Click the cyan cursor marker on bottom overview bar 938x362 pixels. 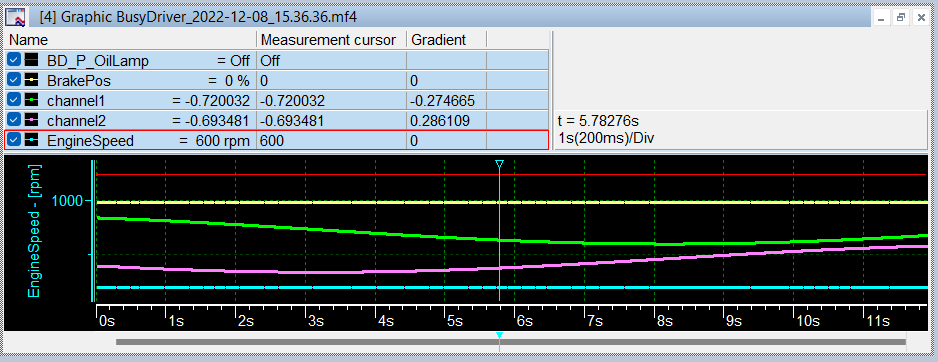(x=500, y=336)
